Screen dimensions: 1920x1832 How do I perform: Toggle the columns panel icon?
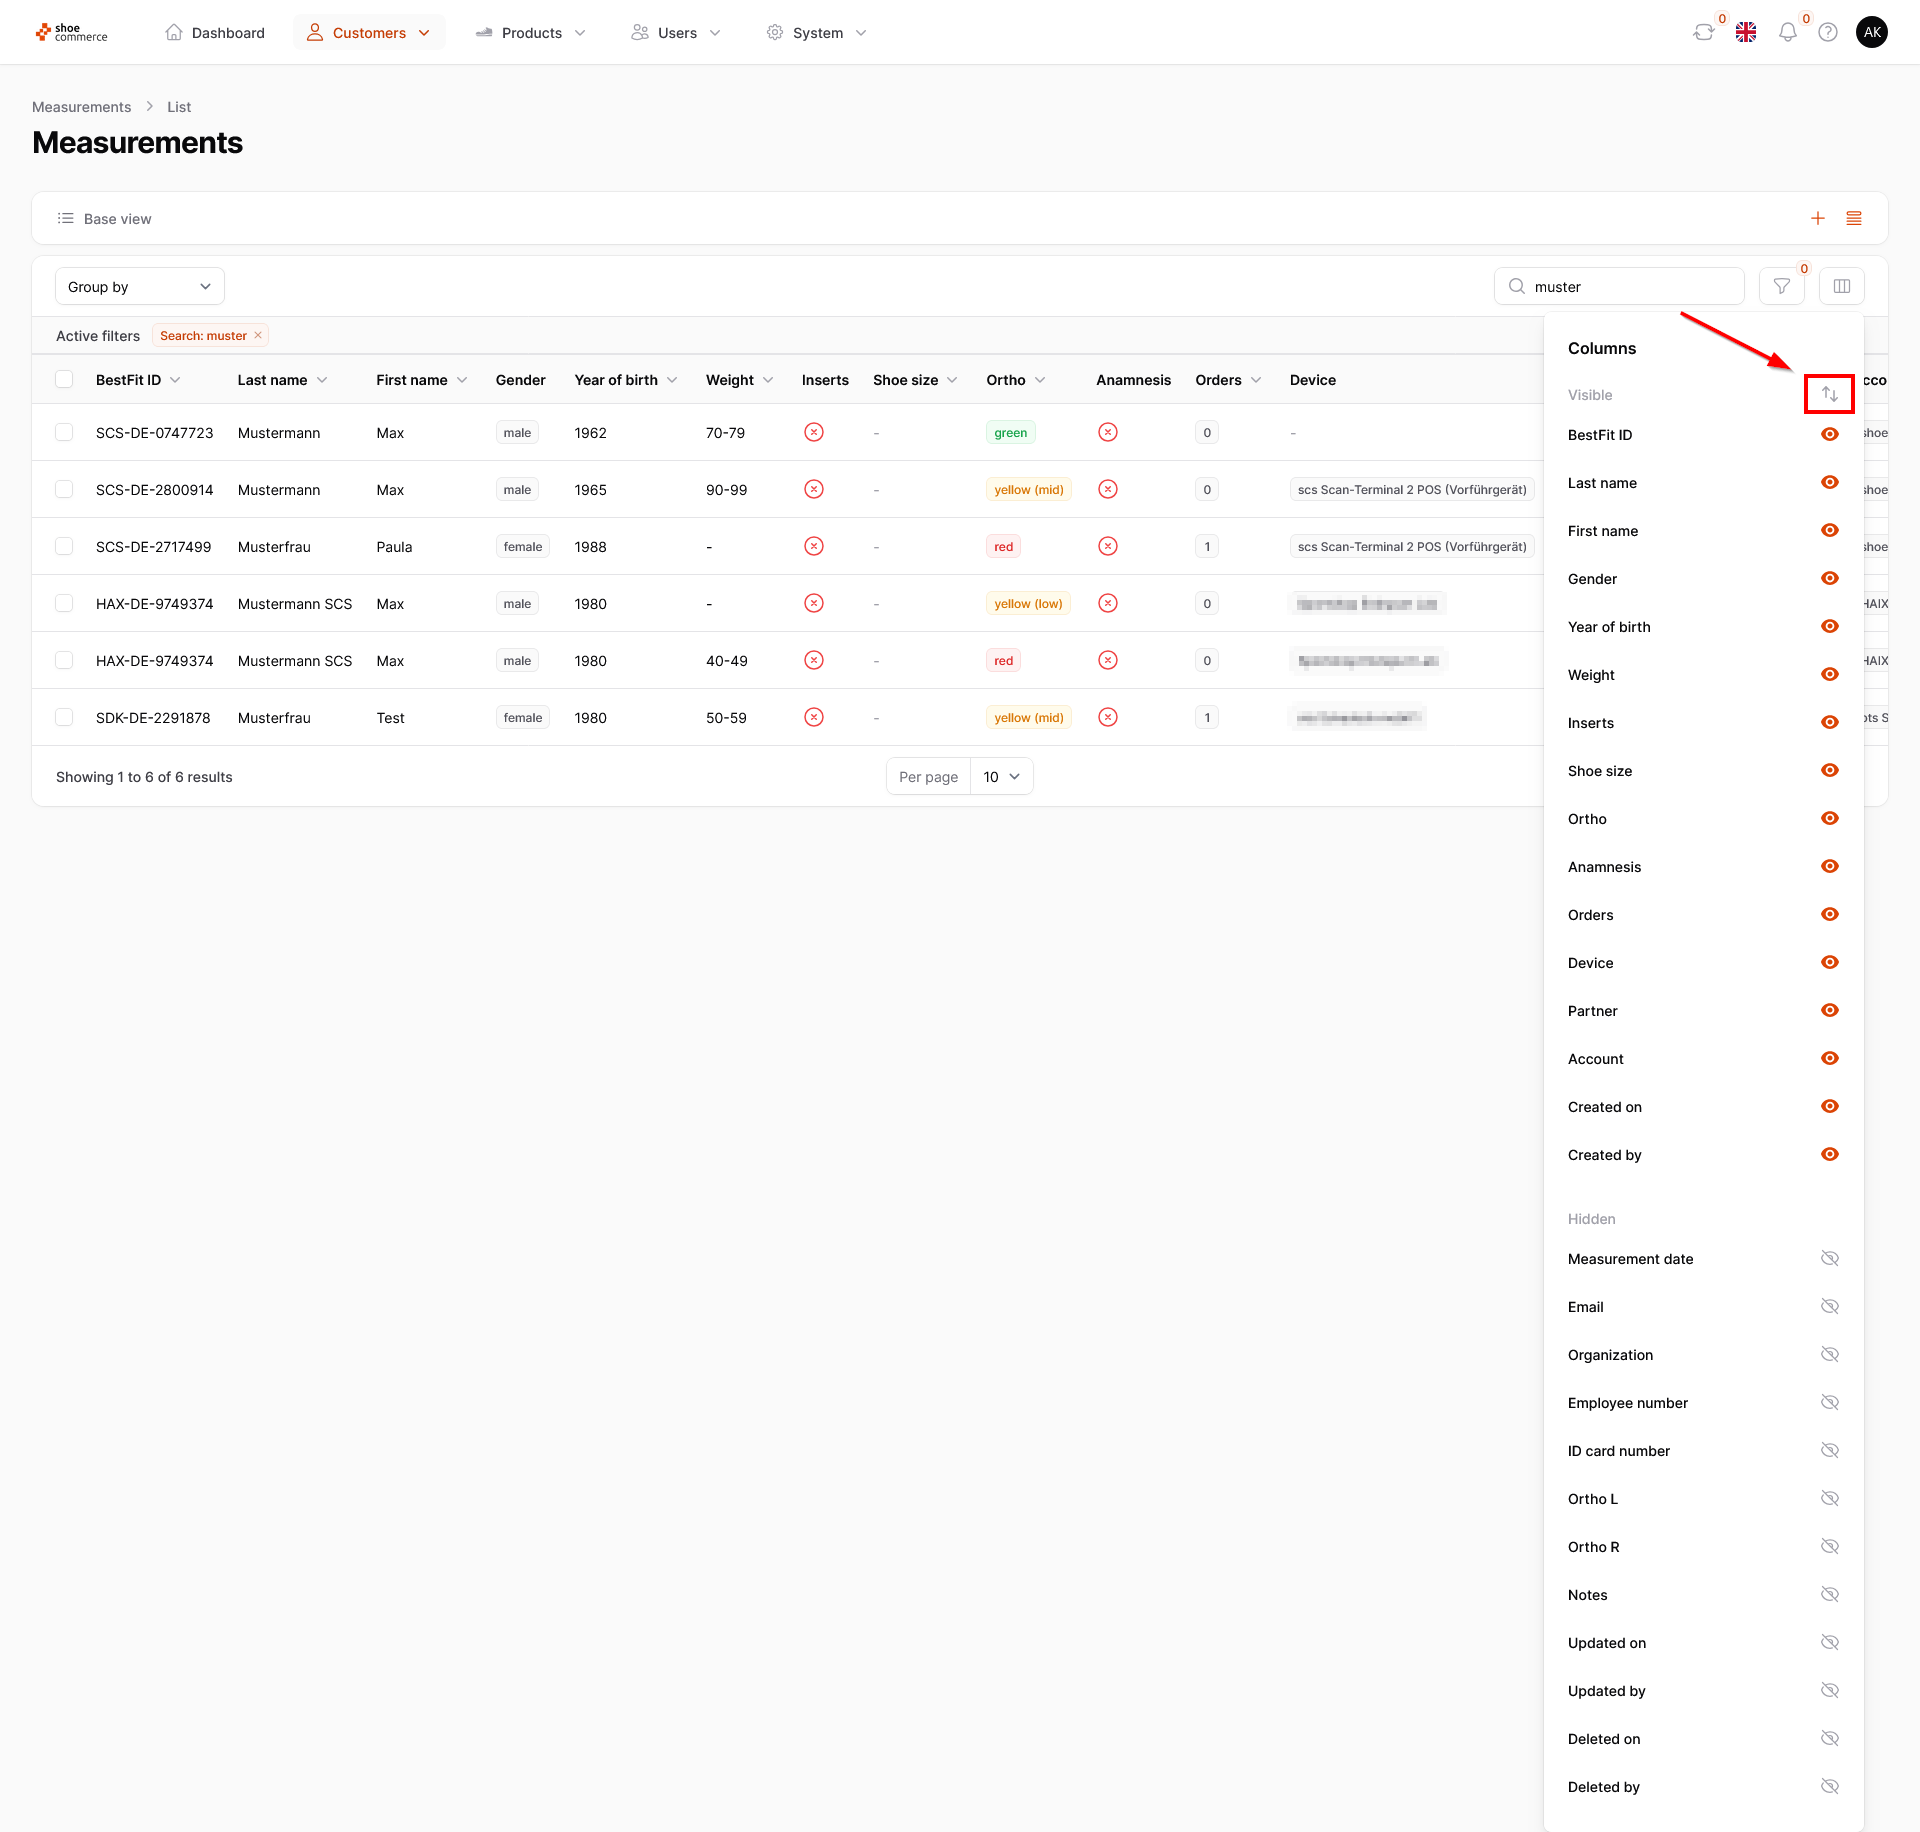click(1841, 286)
